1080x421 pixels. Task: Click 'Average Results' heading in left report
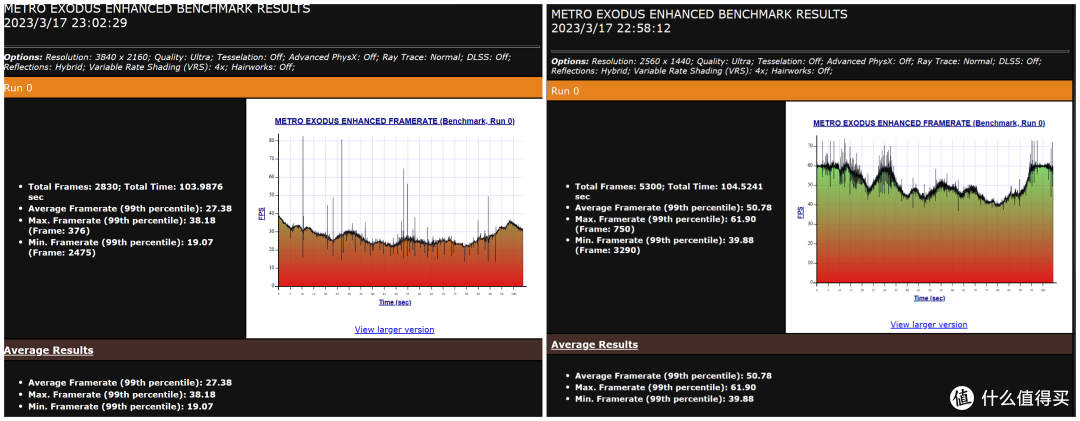click(48, 350)
